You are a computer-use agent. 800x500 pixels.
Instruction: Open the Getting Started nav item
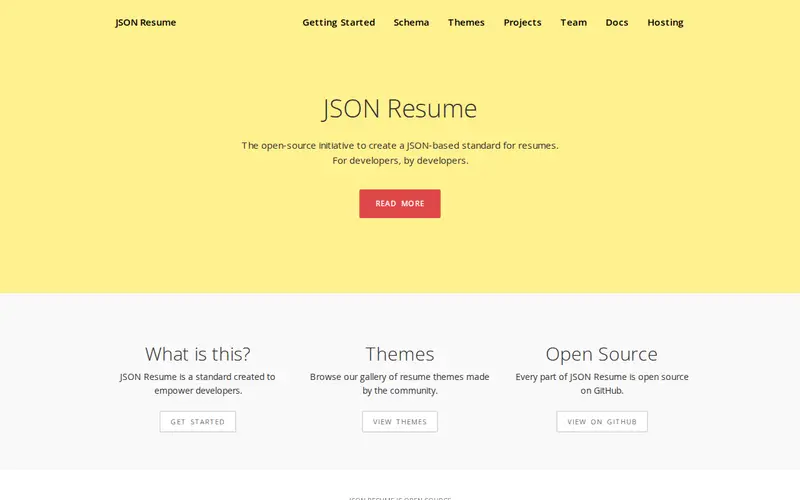point(339,22)
